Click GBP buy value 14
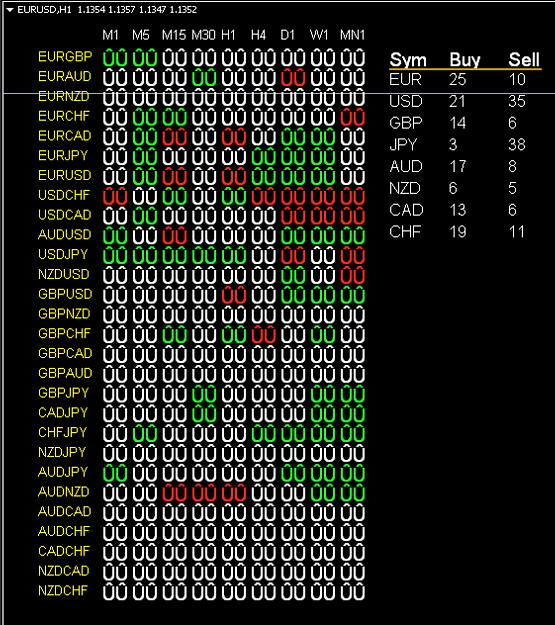 coord(458,123)
